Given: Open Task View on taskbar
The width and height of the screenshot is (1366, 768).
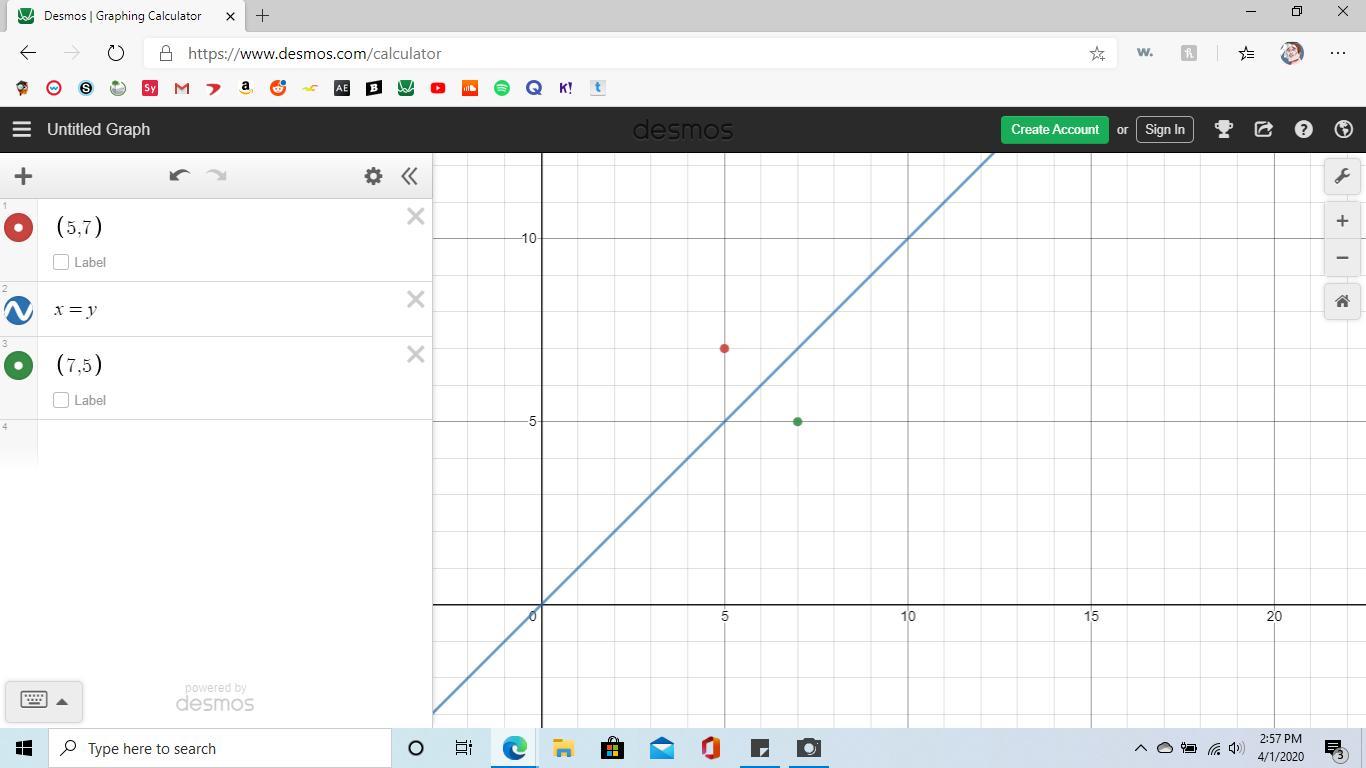Looking at the screenshot, I should tap(464, 748).
